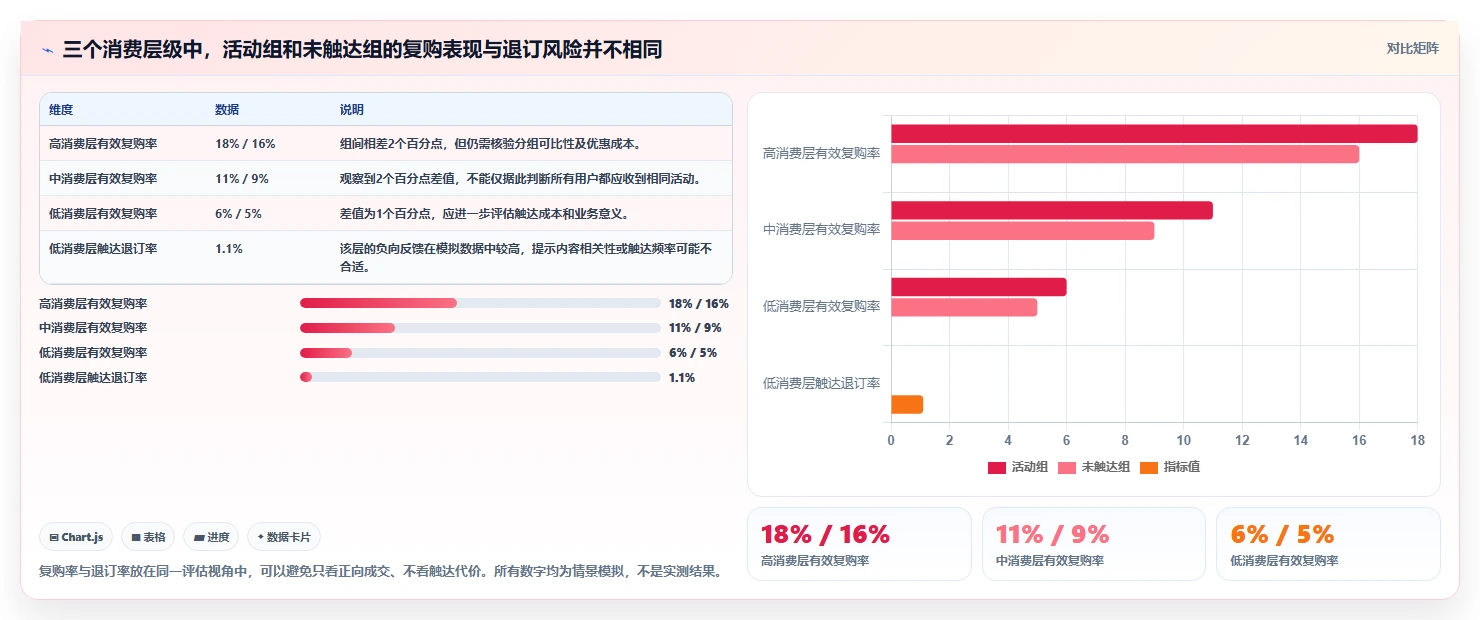Viewport: 1480px width, 620px height.
Task: Click the 说明 column header
Action: pyautogui.click(x=352, y=109)
